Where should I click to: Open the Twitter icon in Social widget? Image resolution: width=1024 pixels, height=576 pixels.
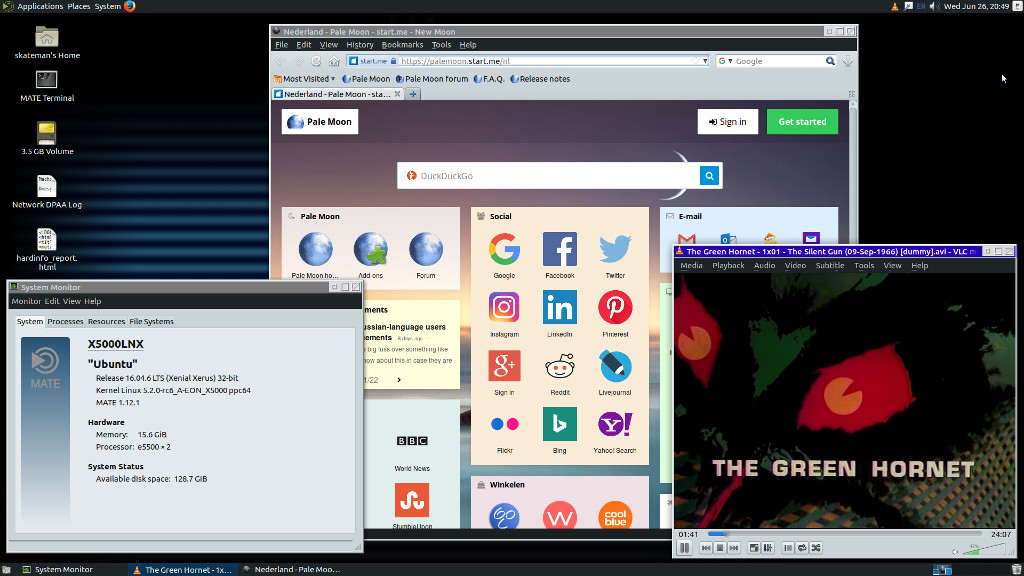(x=615, y=249)
